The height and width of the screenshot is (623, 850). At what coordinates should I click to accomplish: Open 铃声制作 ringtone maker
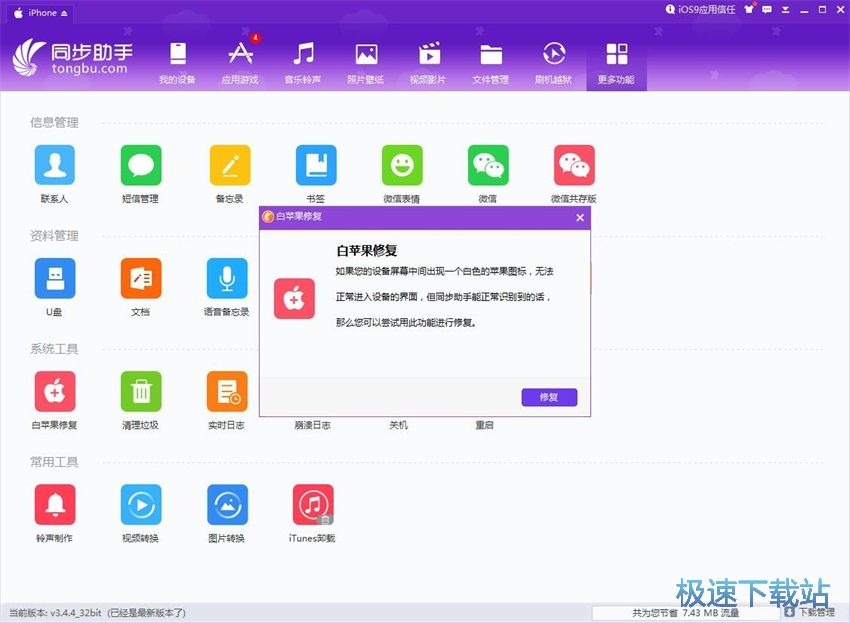55,504
